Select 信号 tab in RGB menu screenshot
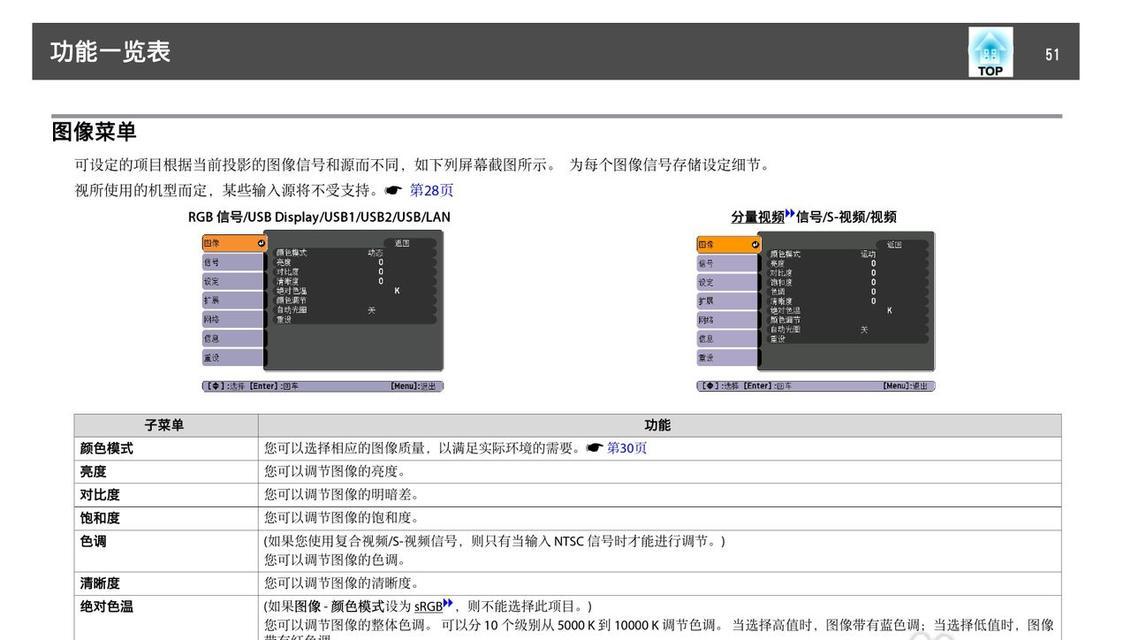 point(232,263)
